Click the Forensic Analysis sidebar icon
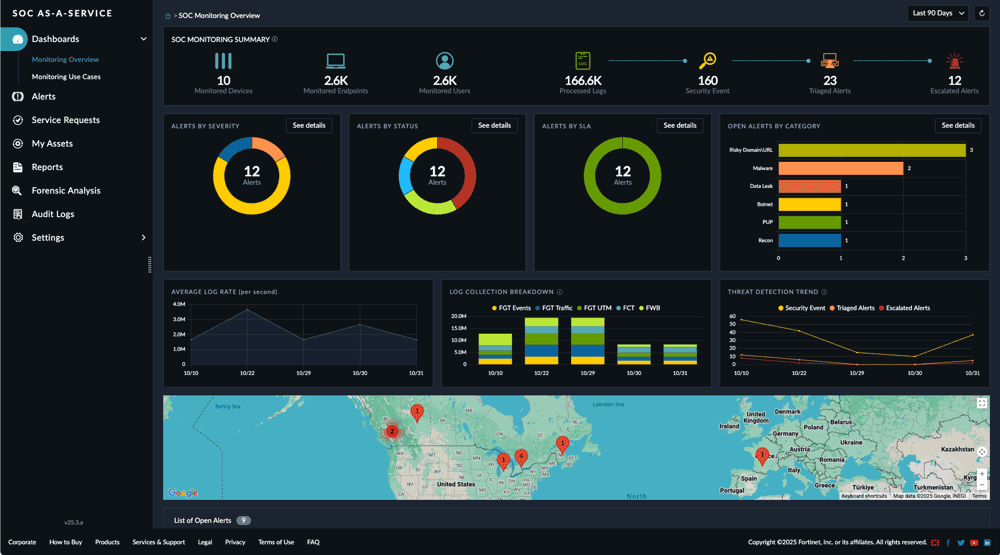Viewport: 1000px width, 555px height. coord(18,190)
